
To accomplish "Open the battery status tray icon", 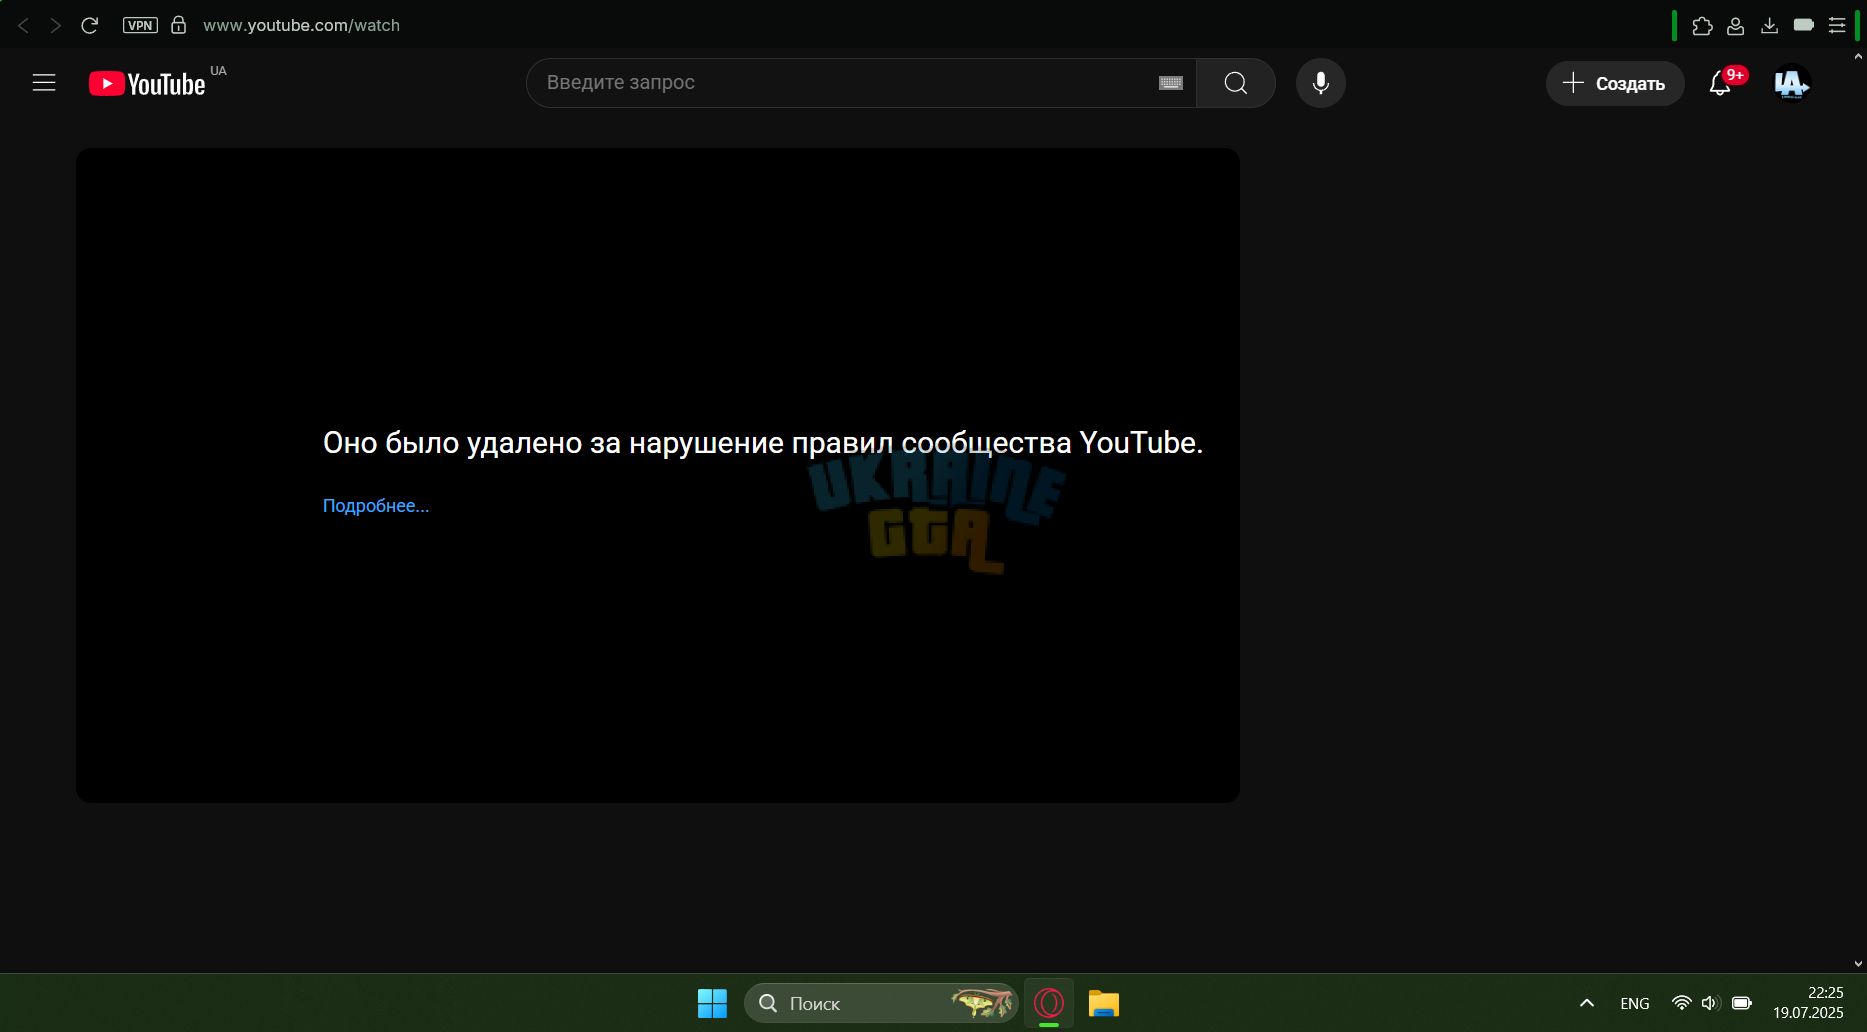I will (x=1742, y=1003).
